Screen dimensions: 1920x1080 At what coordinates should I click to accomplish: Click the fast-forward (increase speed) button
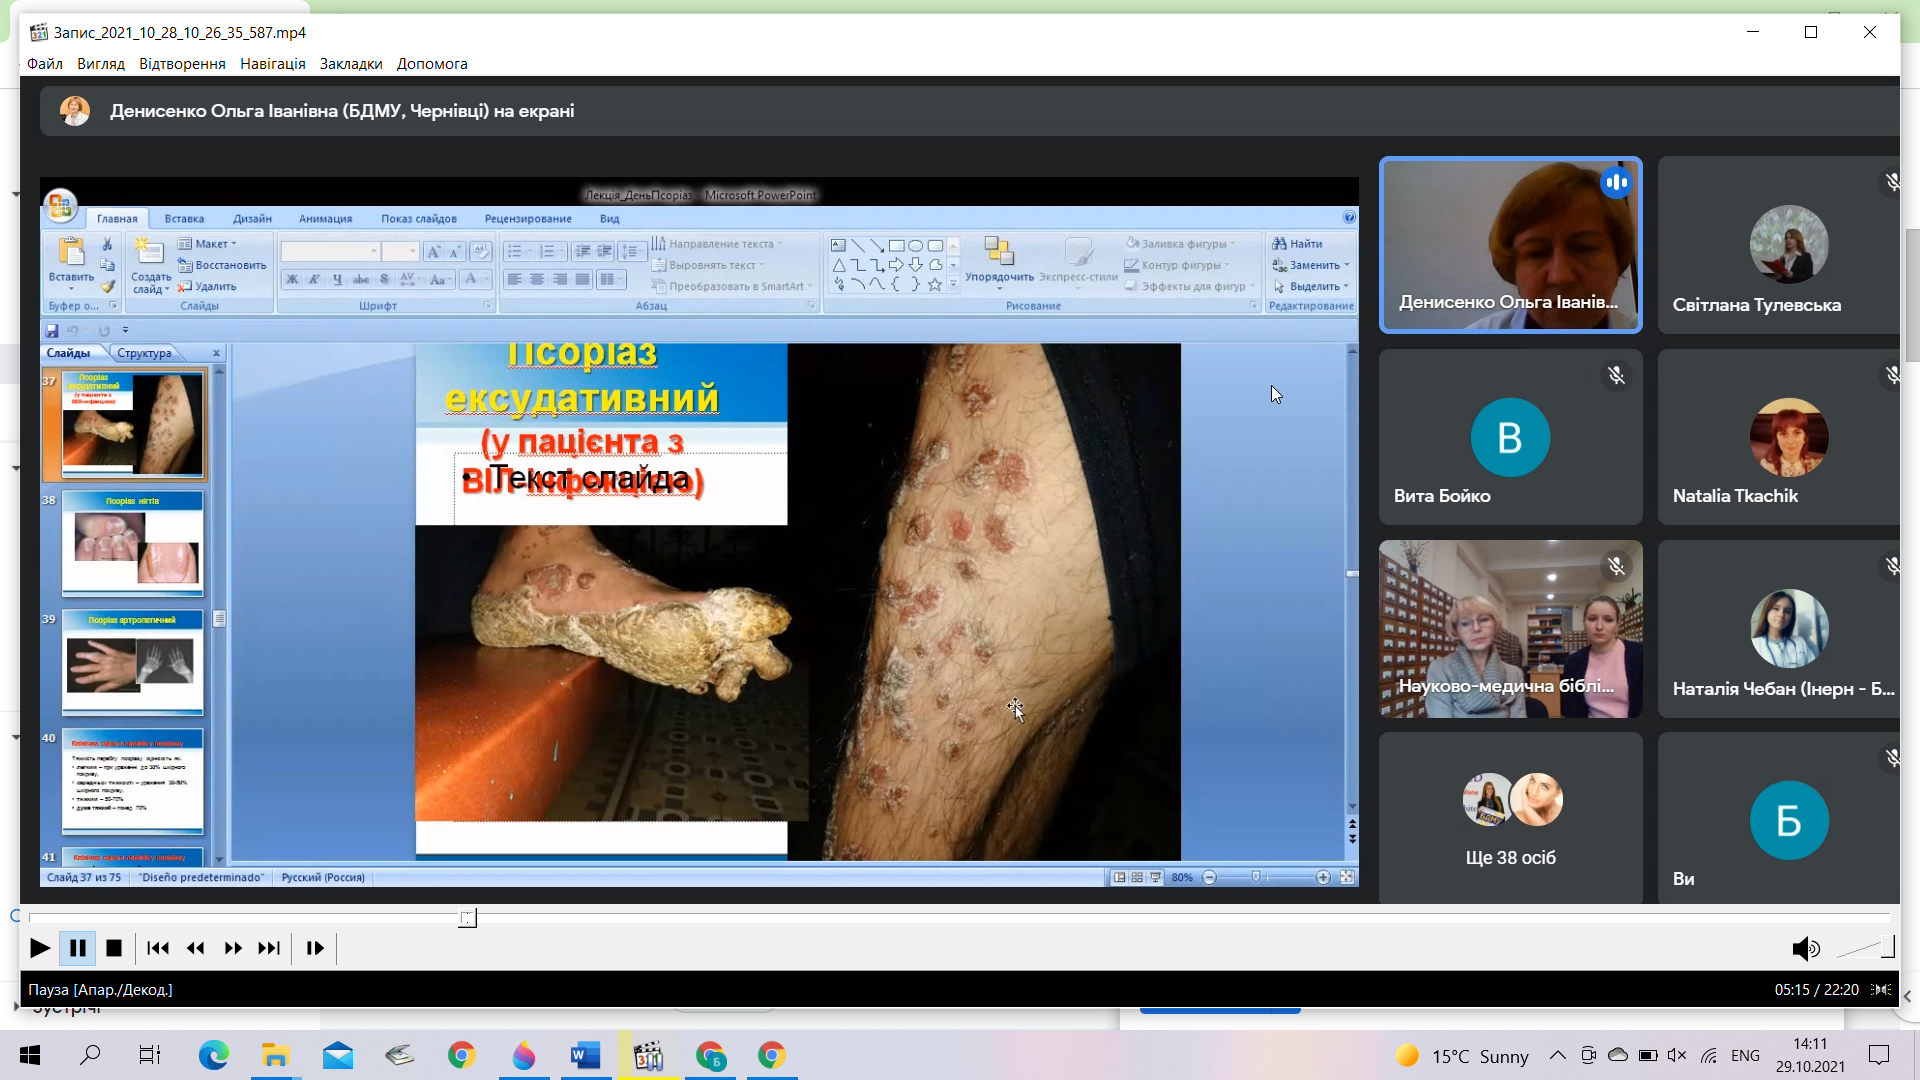coord(233,948)
